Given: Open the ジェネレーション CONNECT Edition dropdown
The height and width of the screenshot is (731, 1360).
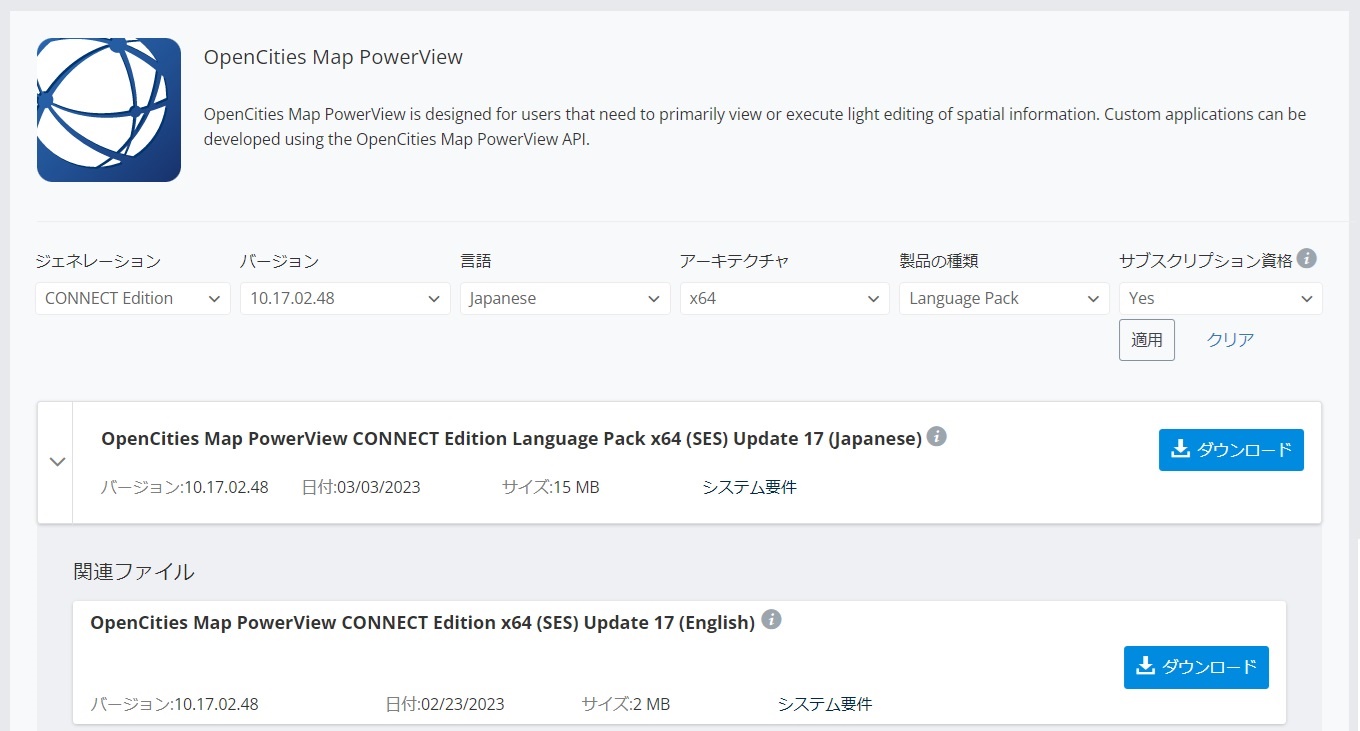Looking at the screenshot, I should [x=133, y=298].
